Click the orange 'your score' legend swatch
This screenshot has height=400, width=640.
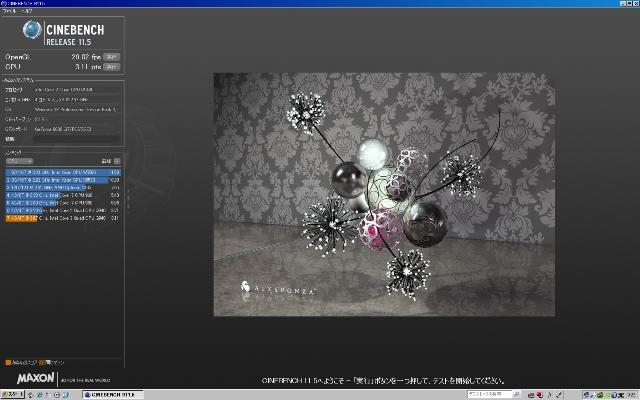[8, 362]
